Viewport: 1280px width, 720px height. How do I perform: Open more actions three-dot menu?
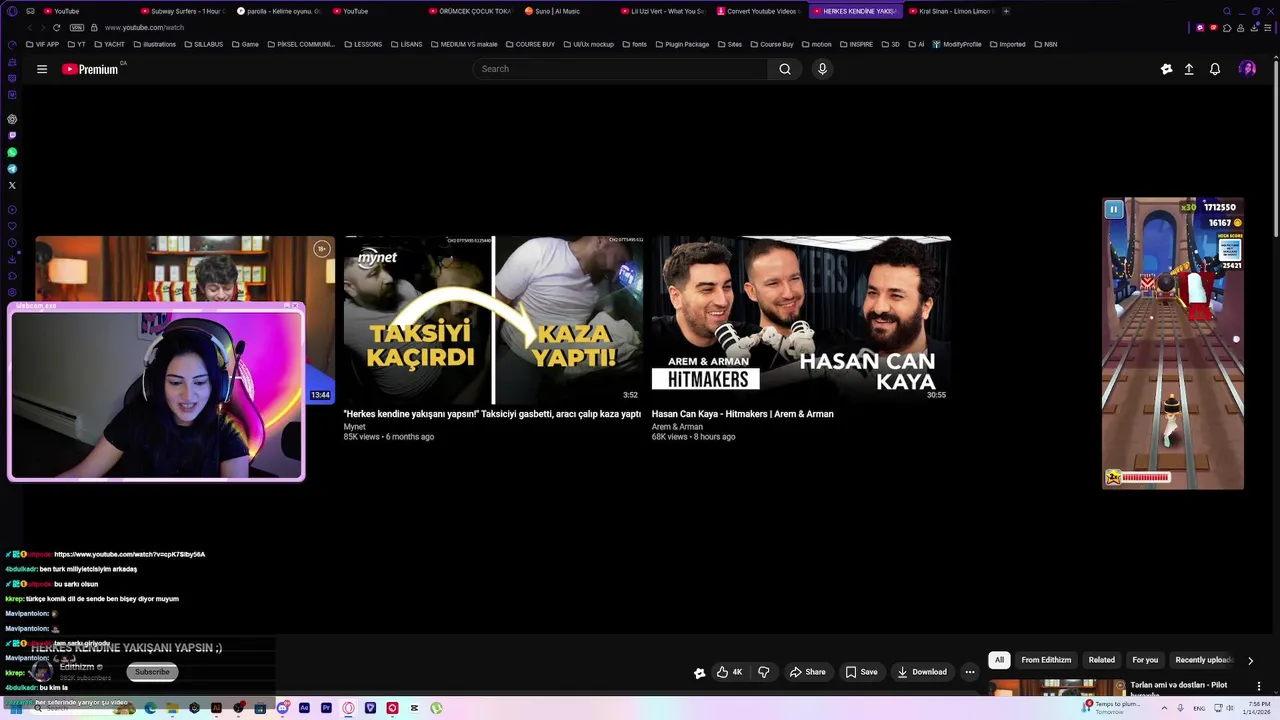click(970, 672)
